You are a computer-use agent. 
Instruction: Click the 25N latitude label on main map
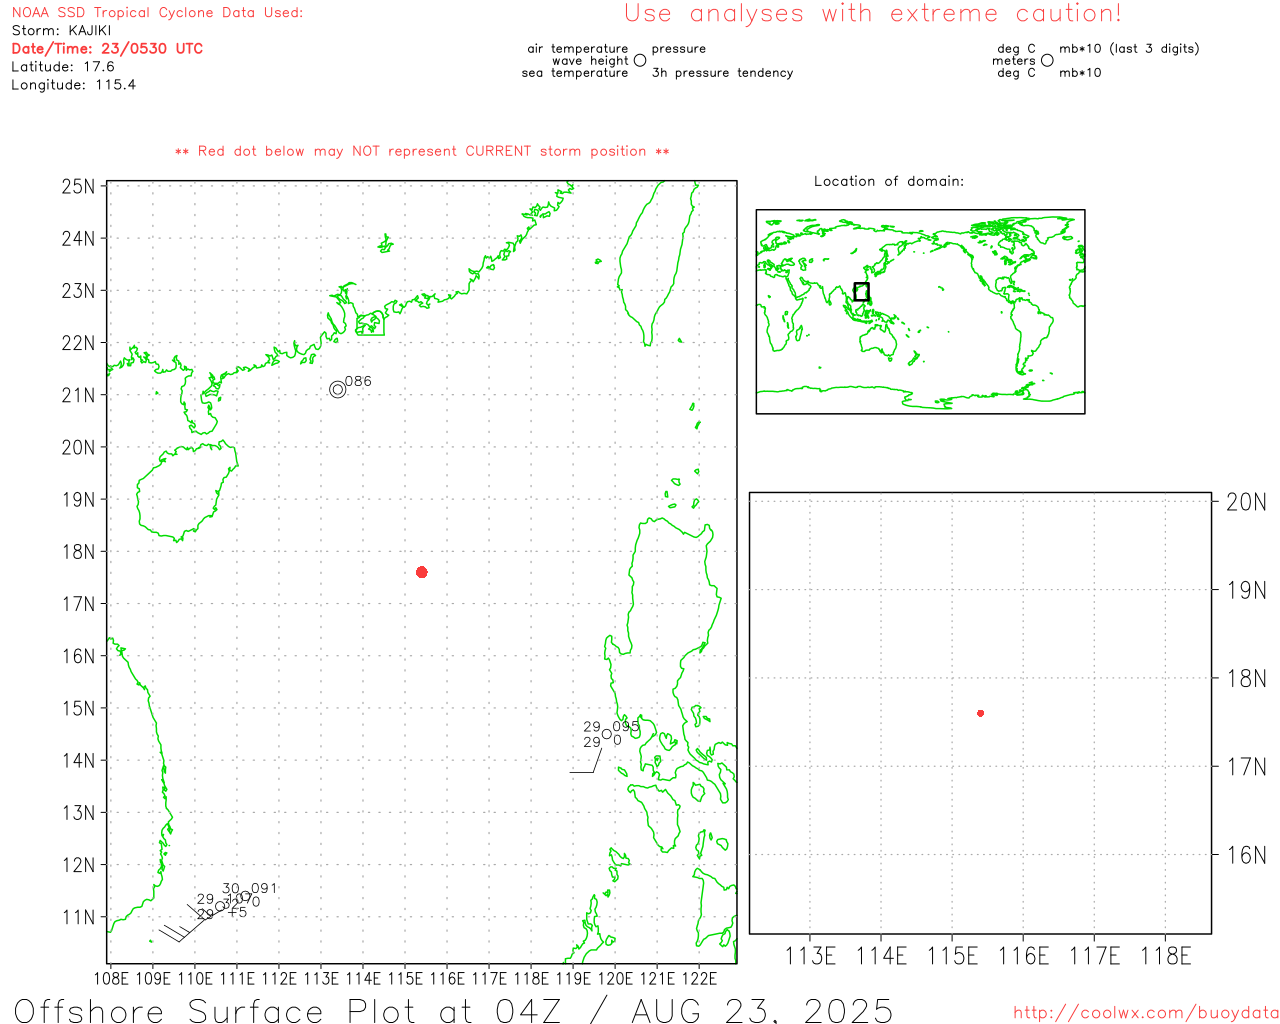tap(78, 187)
